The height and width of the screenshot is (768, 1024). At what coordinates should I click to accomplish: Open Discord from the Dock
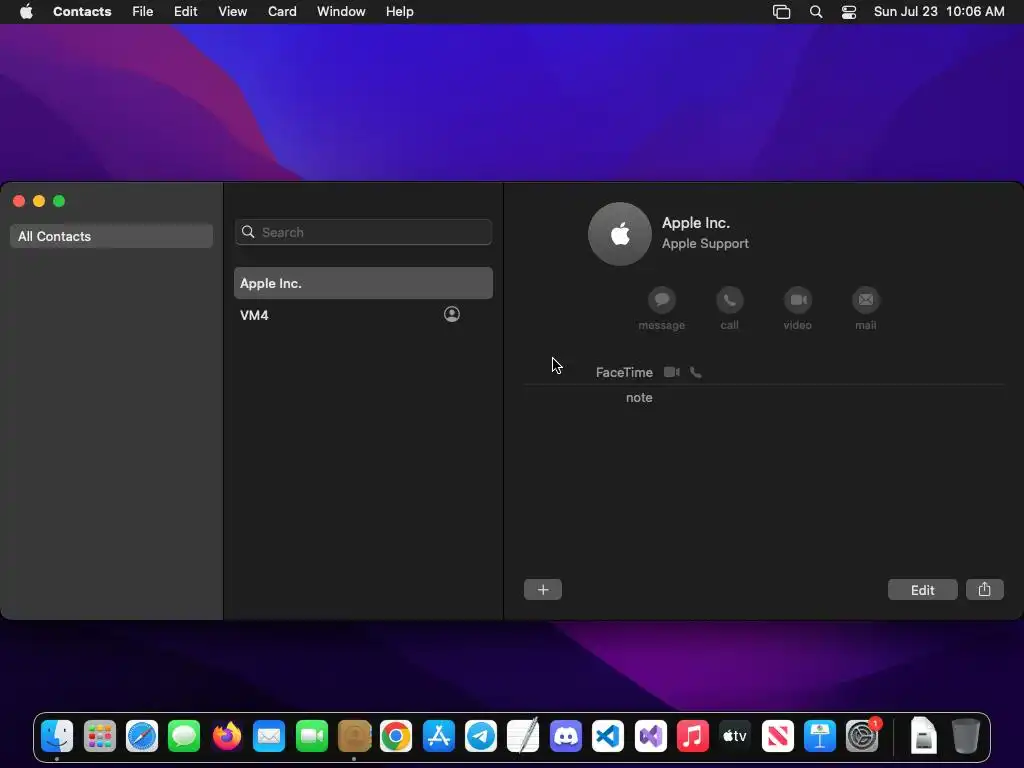click(x=566, y=736)
